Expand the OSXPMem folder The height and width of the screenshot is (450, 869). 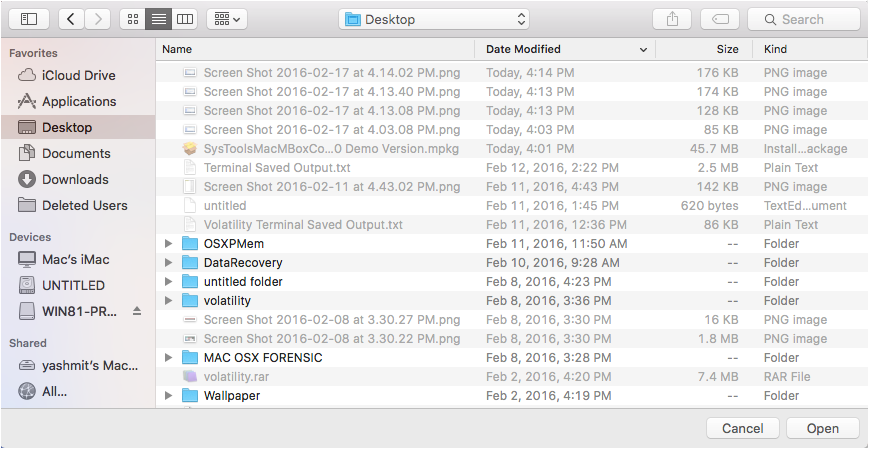[168, 244]
